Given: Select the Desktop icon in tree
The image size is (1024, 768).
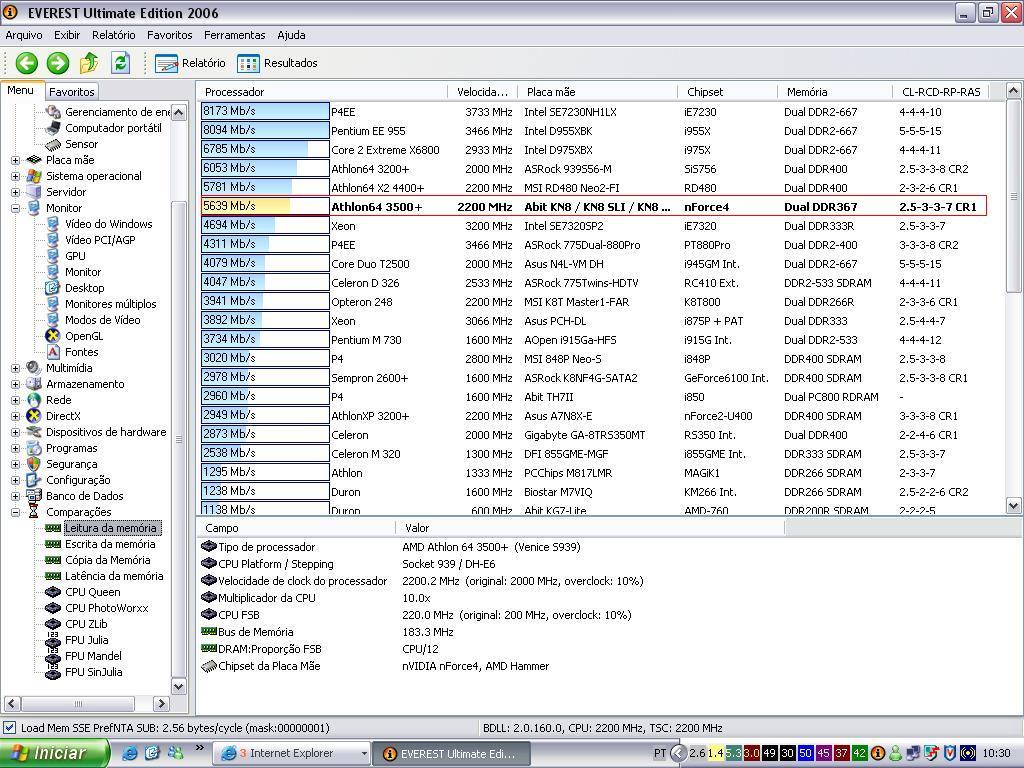Looking at the screenshot, I should (53, 288).
